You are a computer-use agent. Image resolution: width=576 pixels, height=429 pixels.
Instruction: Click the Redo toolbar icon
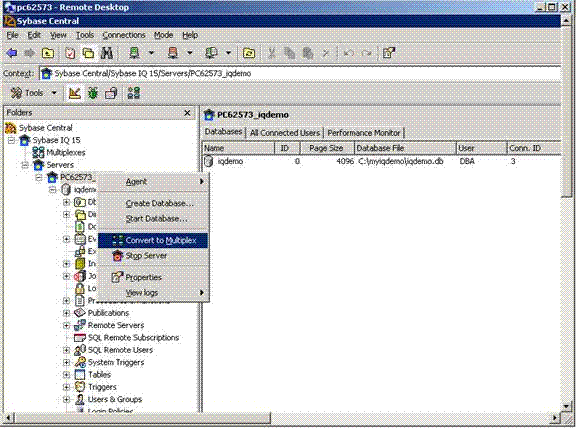point(367,54)
